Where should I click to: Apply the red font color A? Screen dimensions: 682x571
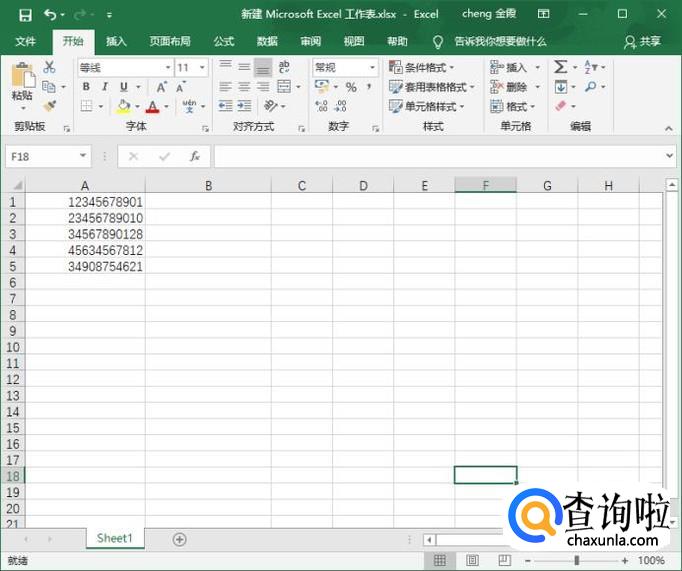(x=152, y=106)
